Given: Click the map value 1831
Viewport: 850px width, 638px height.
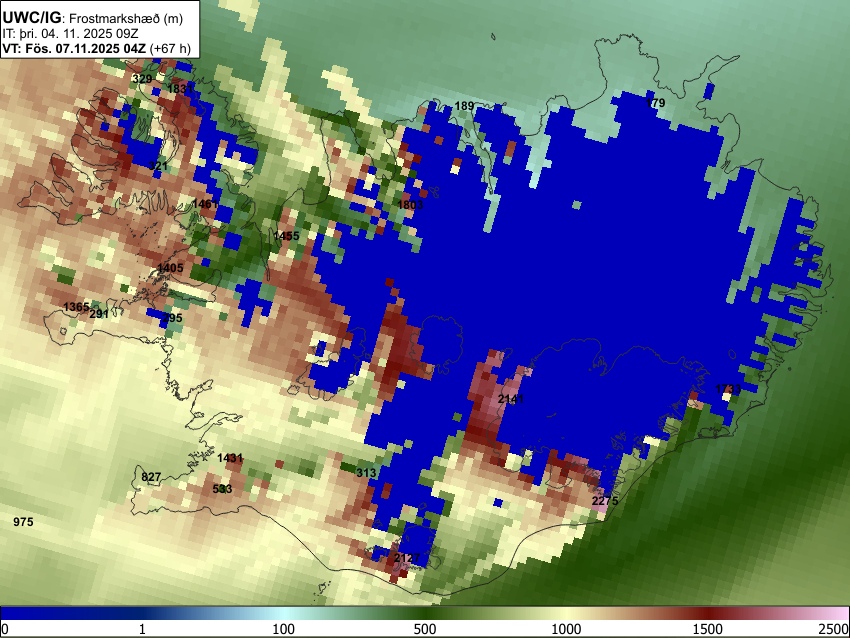Looking at the screenshot, I should coord(179,89).
